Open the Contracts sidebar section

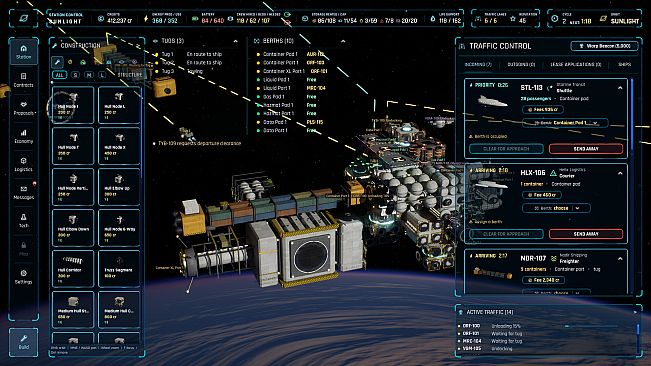tap(23, 80)
